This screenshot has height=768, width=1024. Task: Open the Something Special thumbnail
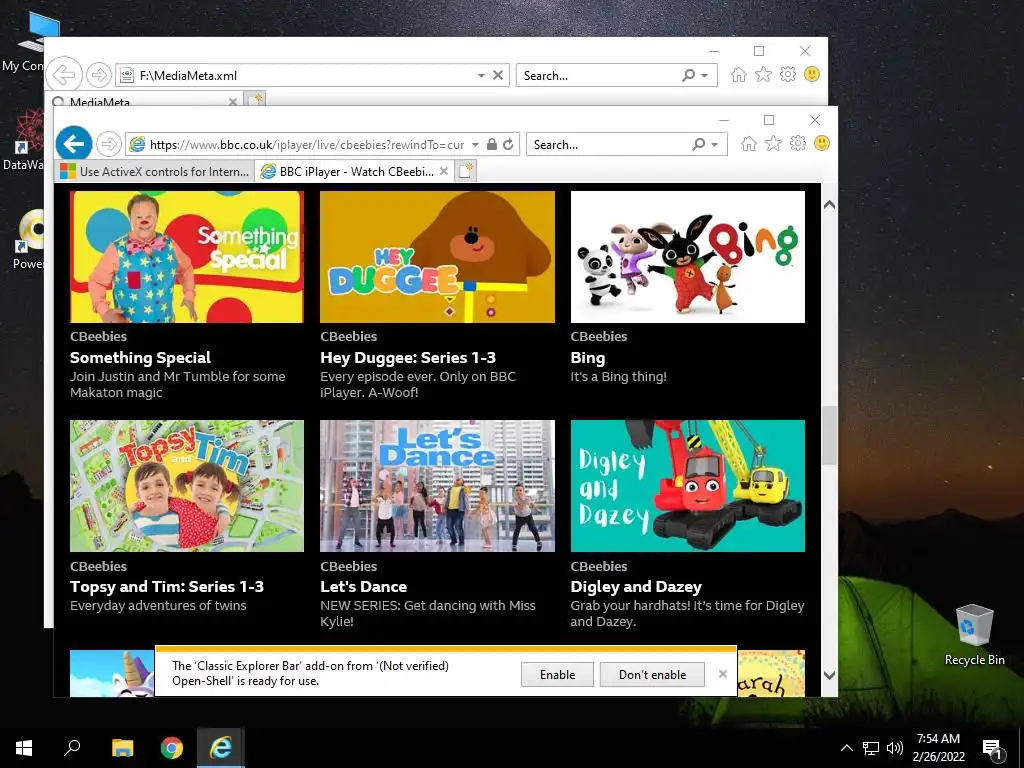(187, 257)
